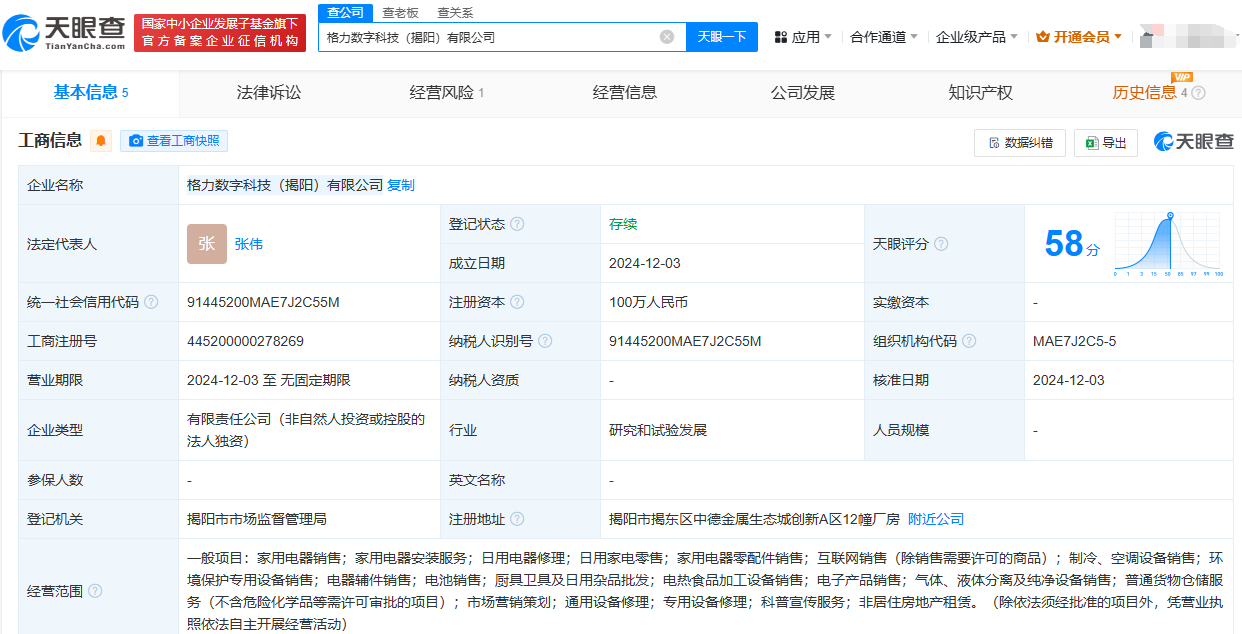
Task: Click the 导出 export button
Action: [x=1106, y=143]
